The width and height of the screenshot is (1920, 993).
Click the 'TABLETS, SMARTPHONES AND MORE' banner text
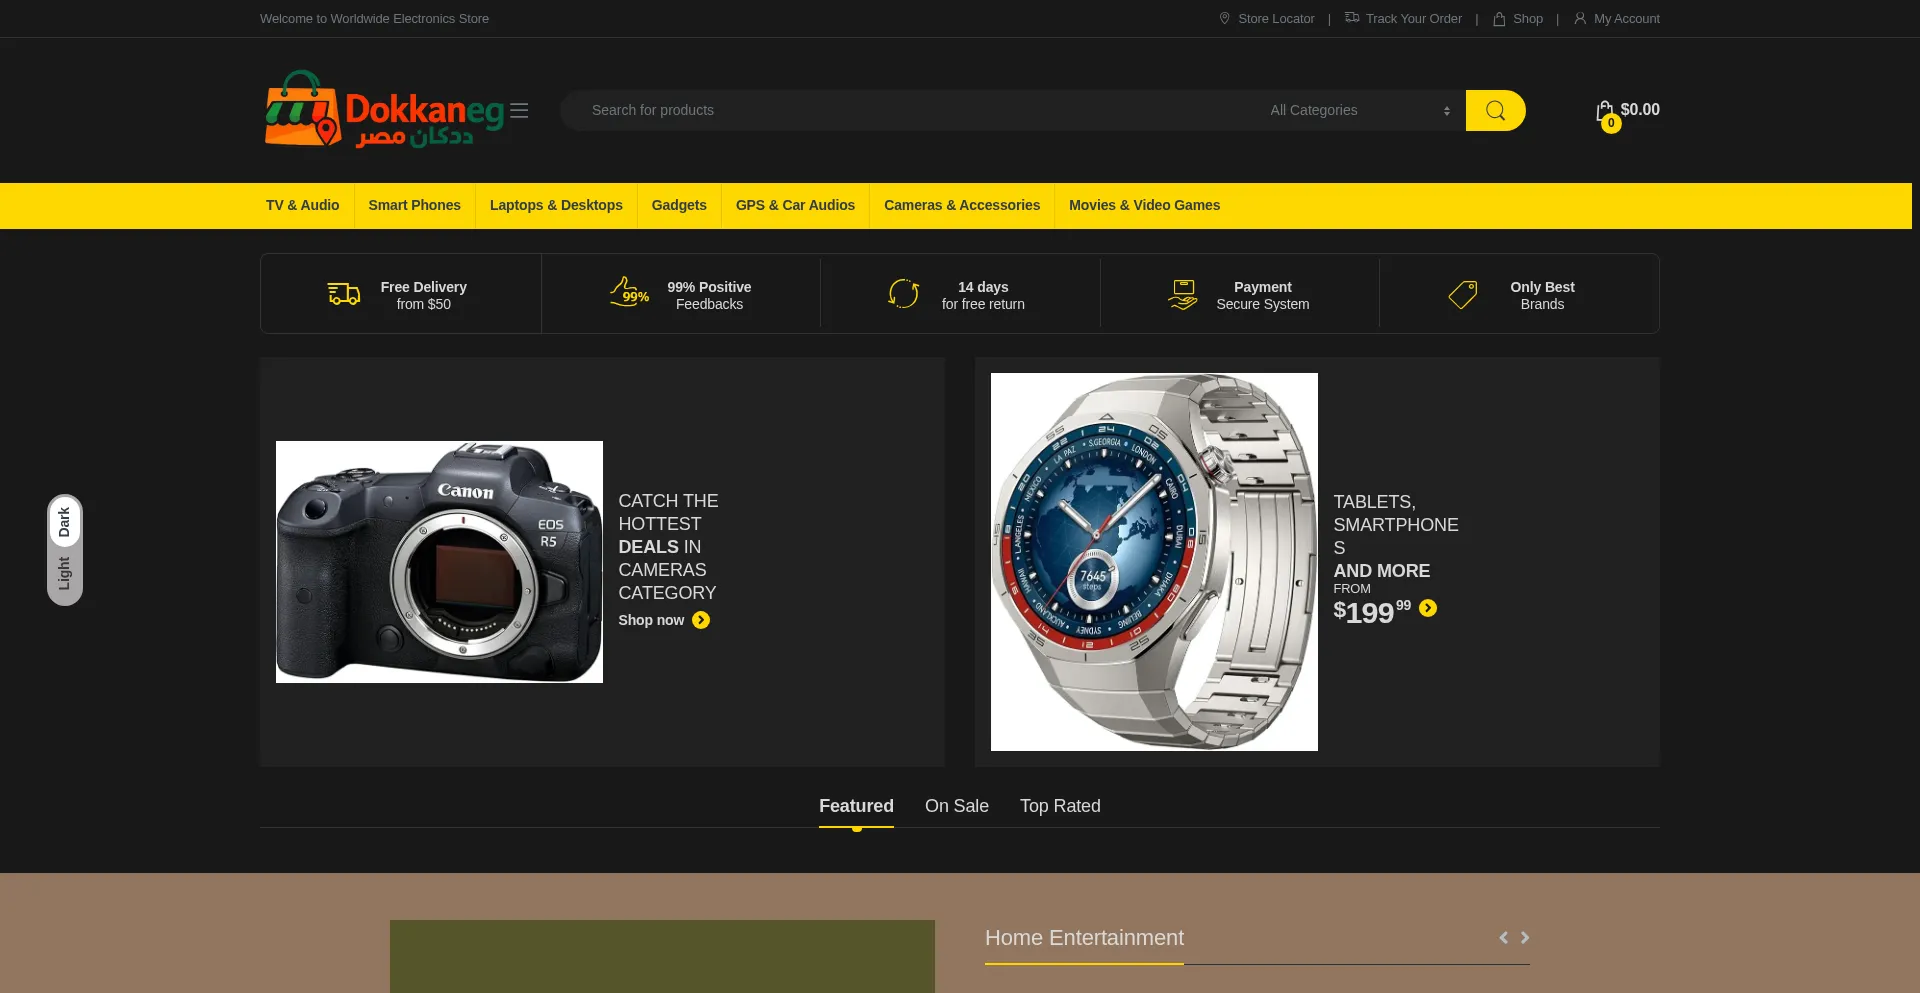pyautogui.click(x=1396, y=536)
